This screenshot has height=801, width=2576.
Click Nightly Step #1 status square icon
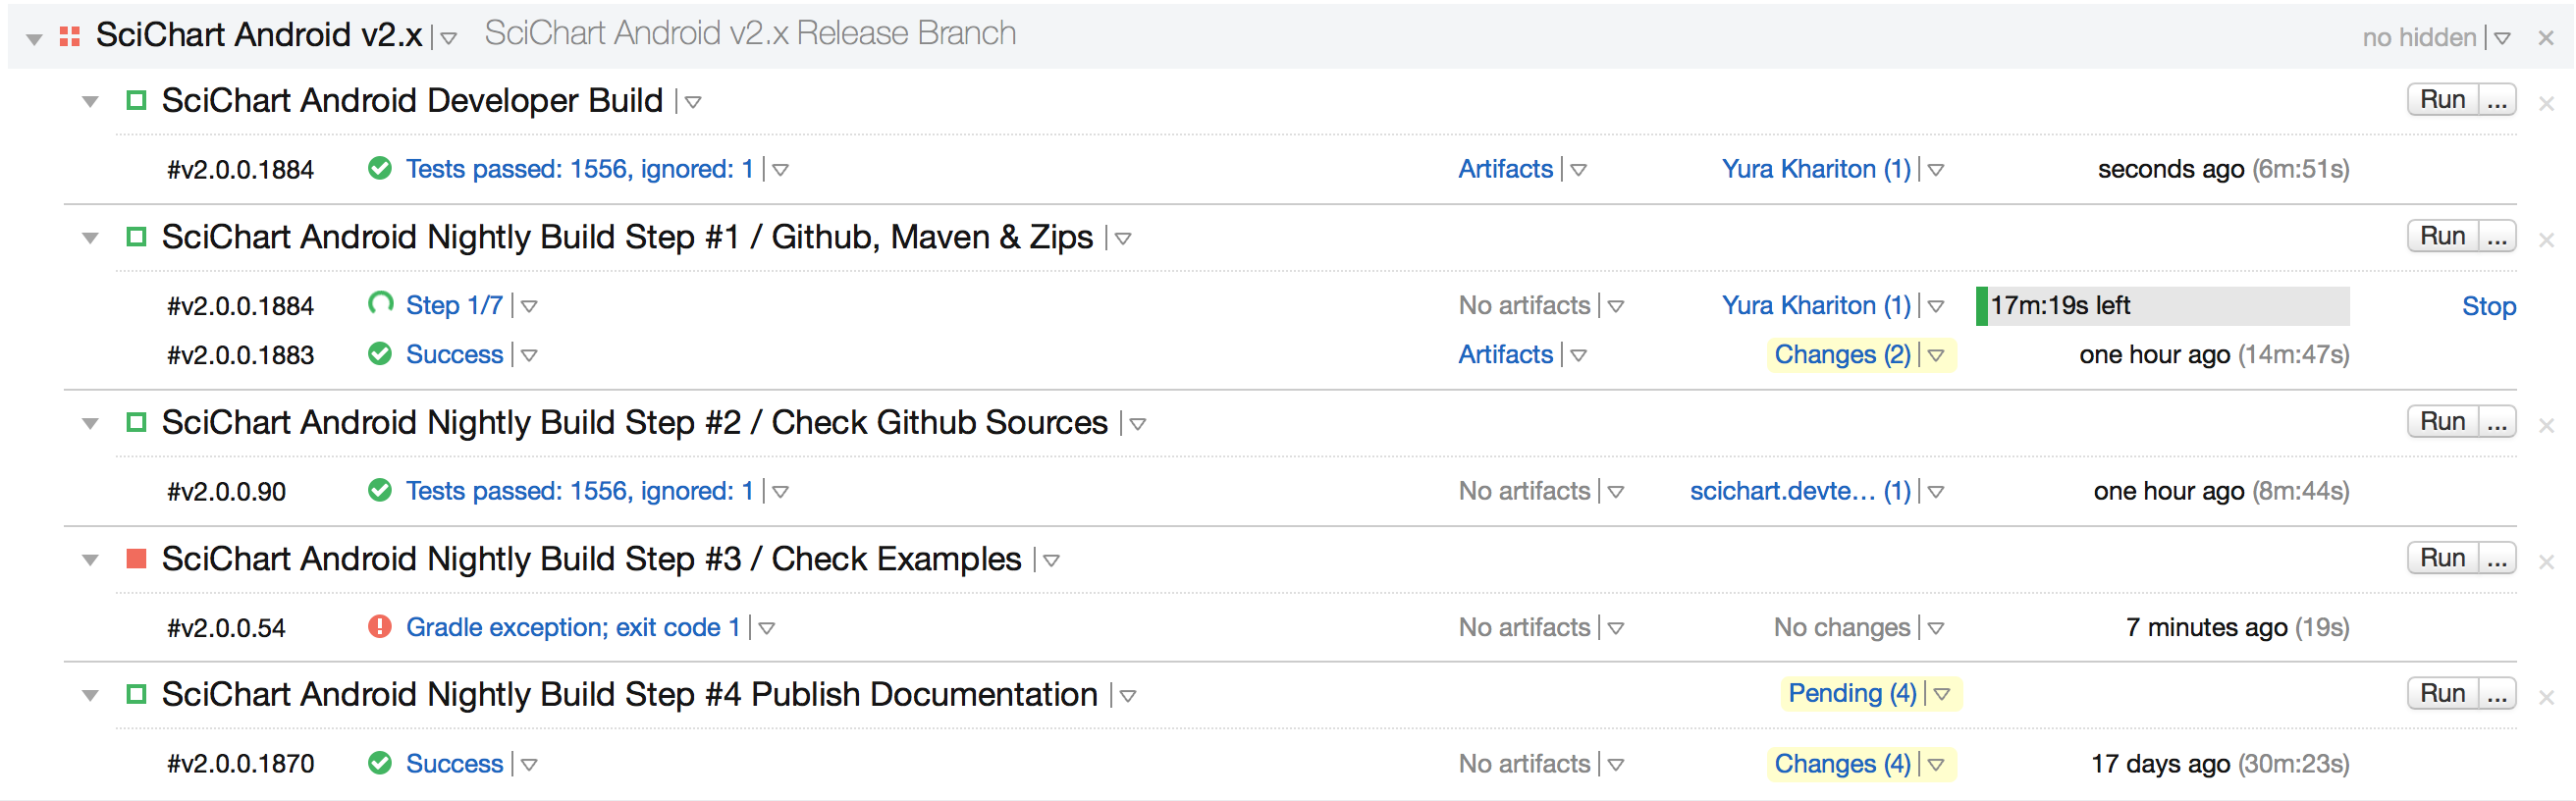(137, 237)
